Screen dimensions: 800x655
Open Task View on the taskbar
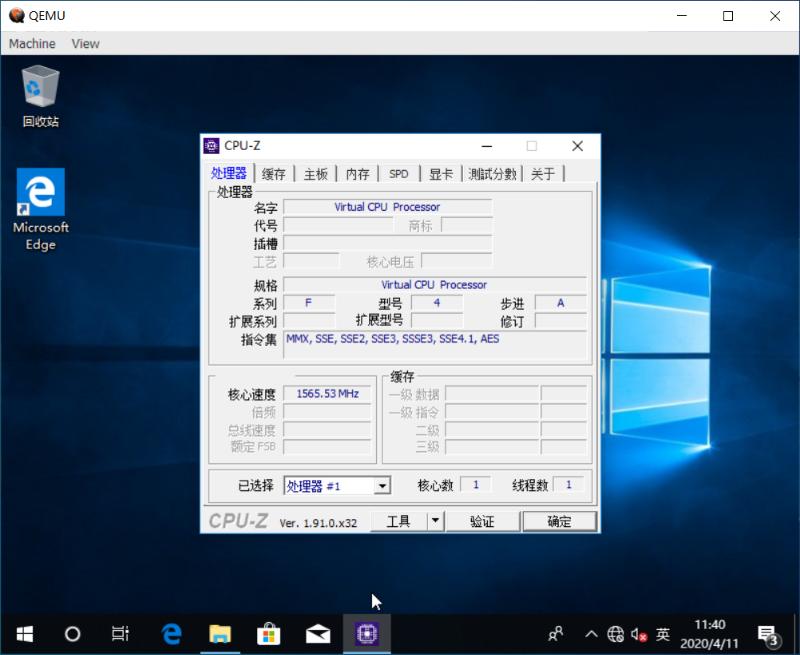pyautogui.click(x=120, y=633)
